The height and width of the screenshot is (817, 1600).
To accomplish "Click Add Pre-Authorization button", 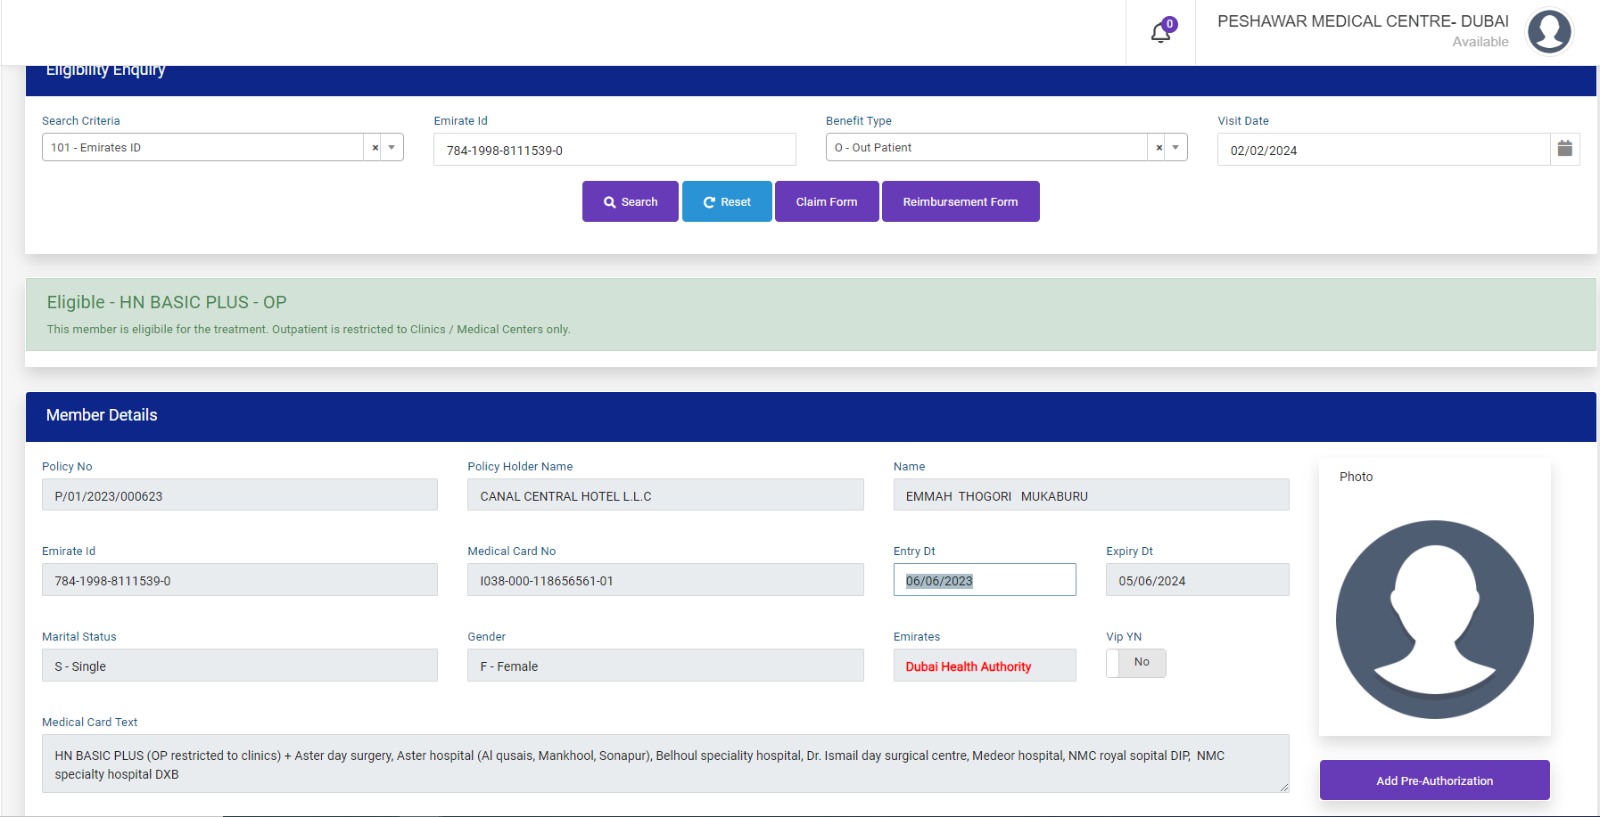I will pos(1434,781).
